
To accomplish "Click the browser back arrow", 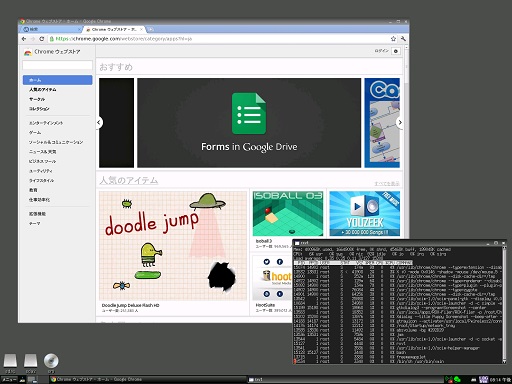I will click(24, 39).
